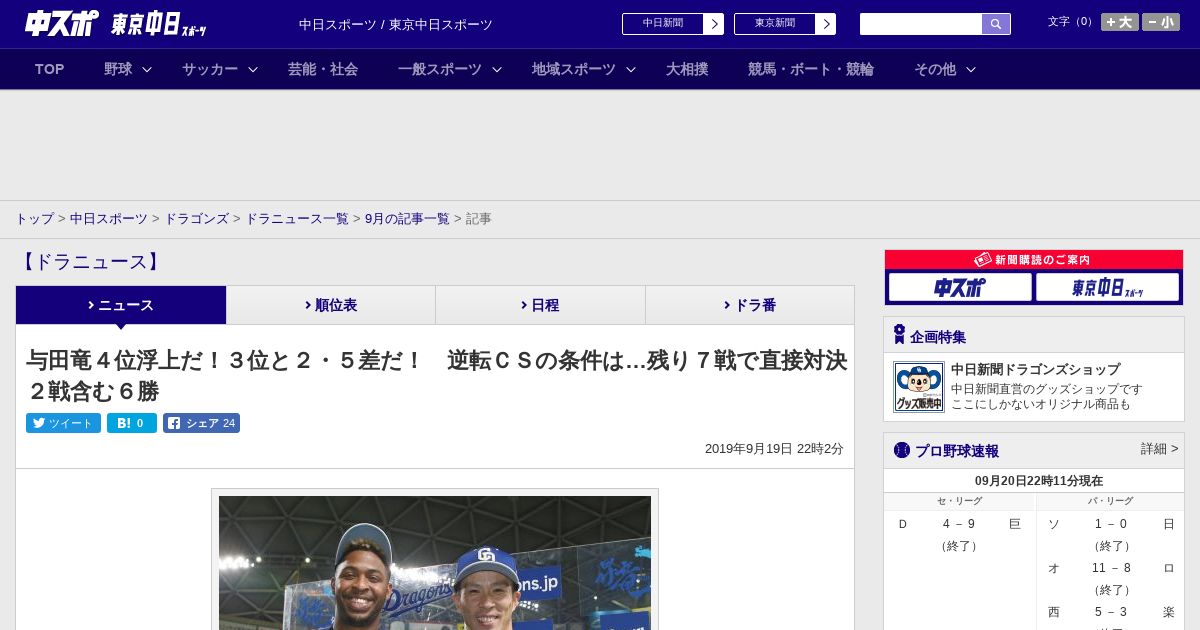Image resolution: width=1200 pixels, height=630 pixels.
Task: Go to 中日スポーツ breadcrumb link
Action: (109, 219)
